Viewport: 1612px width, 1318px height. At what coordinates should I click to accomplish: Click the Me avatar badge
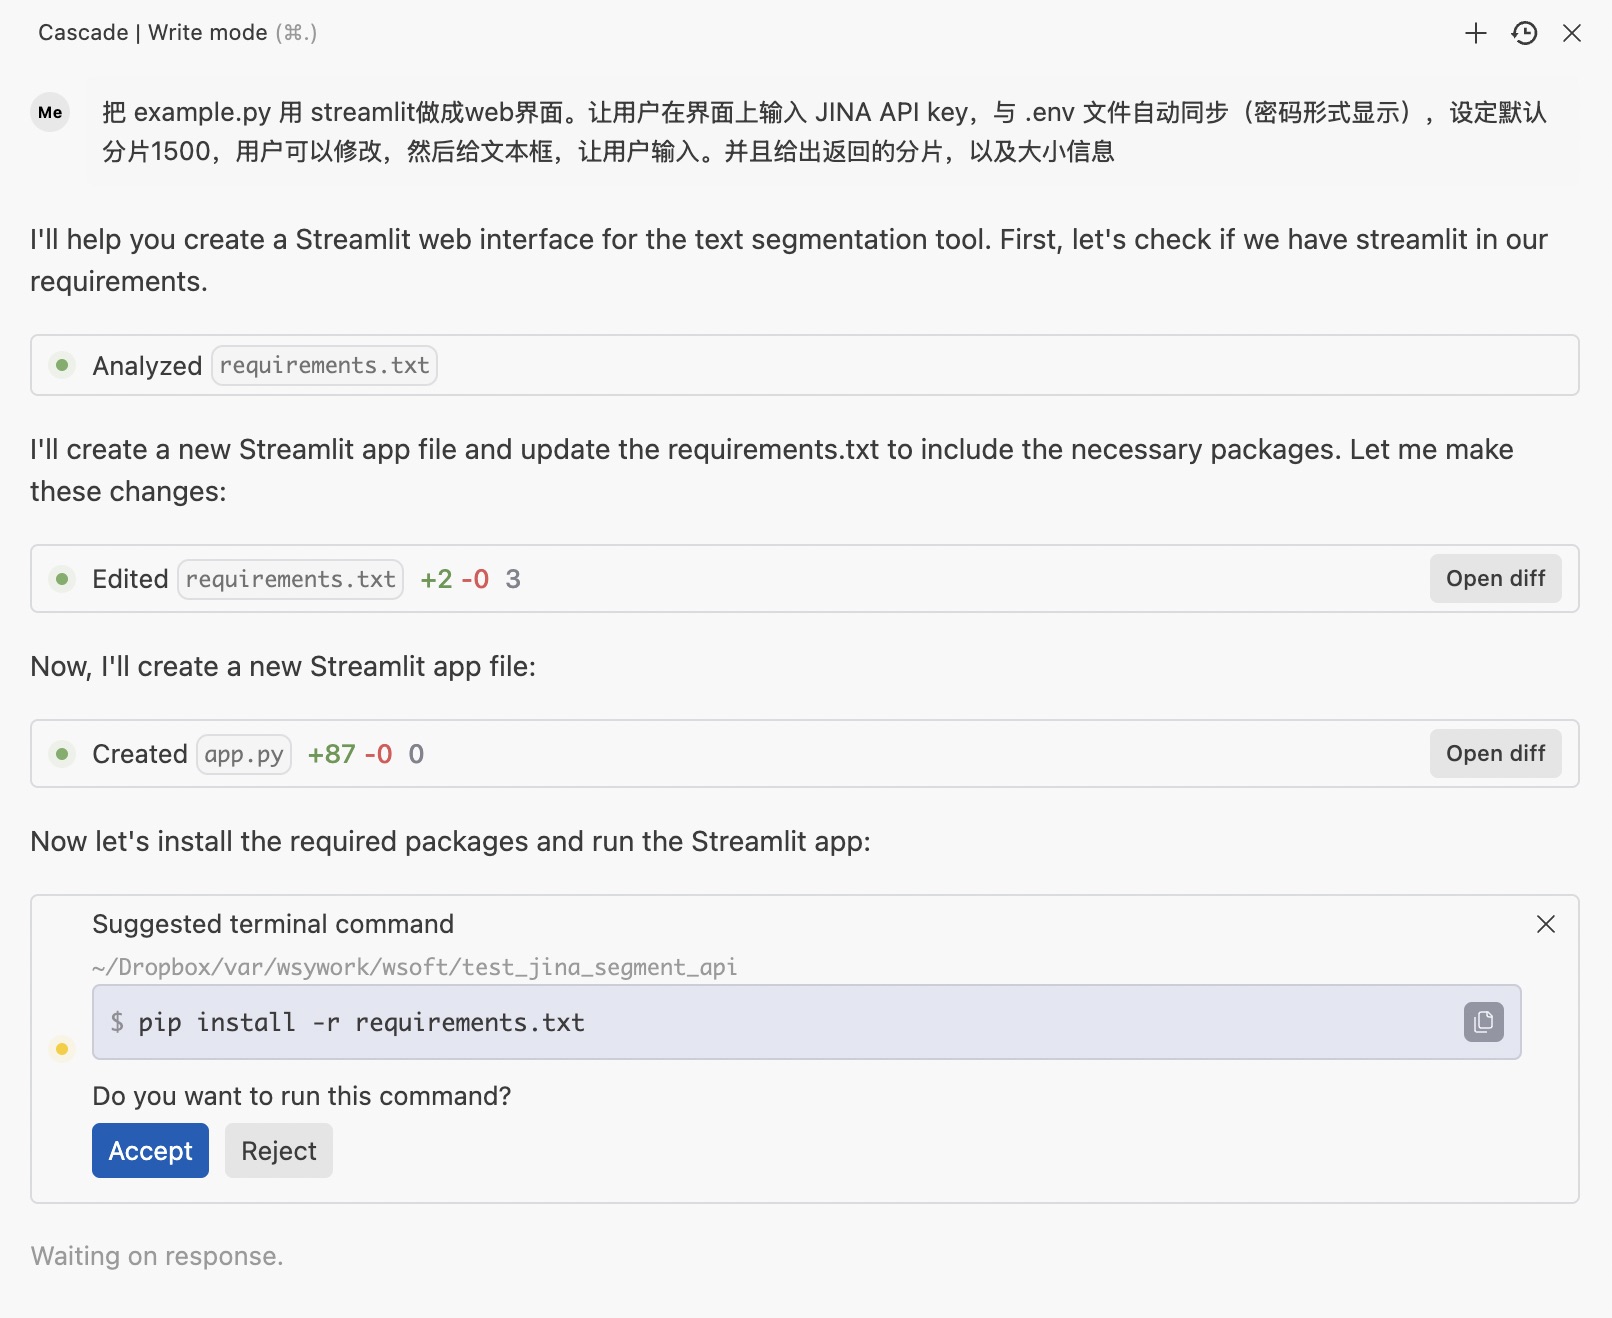click(49, 113)
